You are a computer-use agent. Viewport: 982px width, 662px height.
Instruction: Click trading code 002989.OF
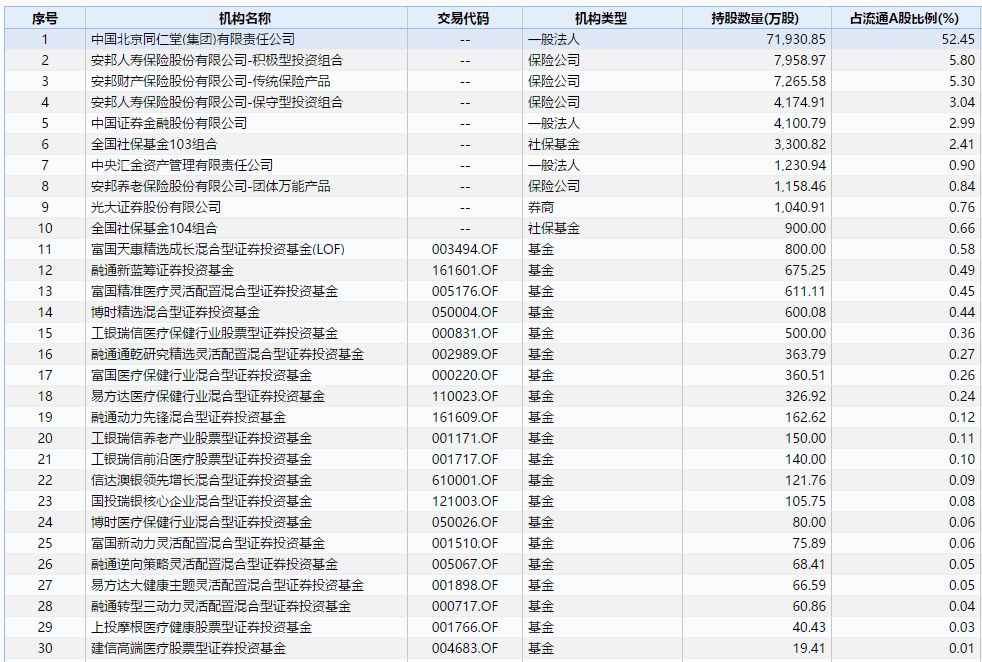[465, 354]
